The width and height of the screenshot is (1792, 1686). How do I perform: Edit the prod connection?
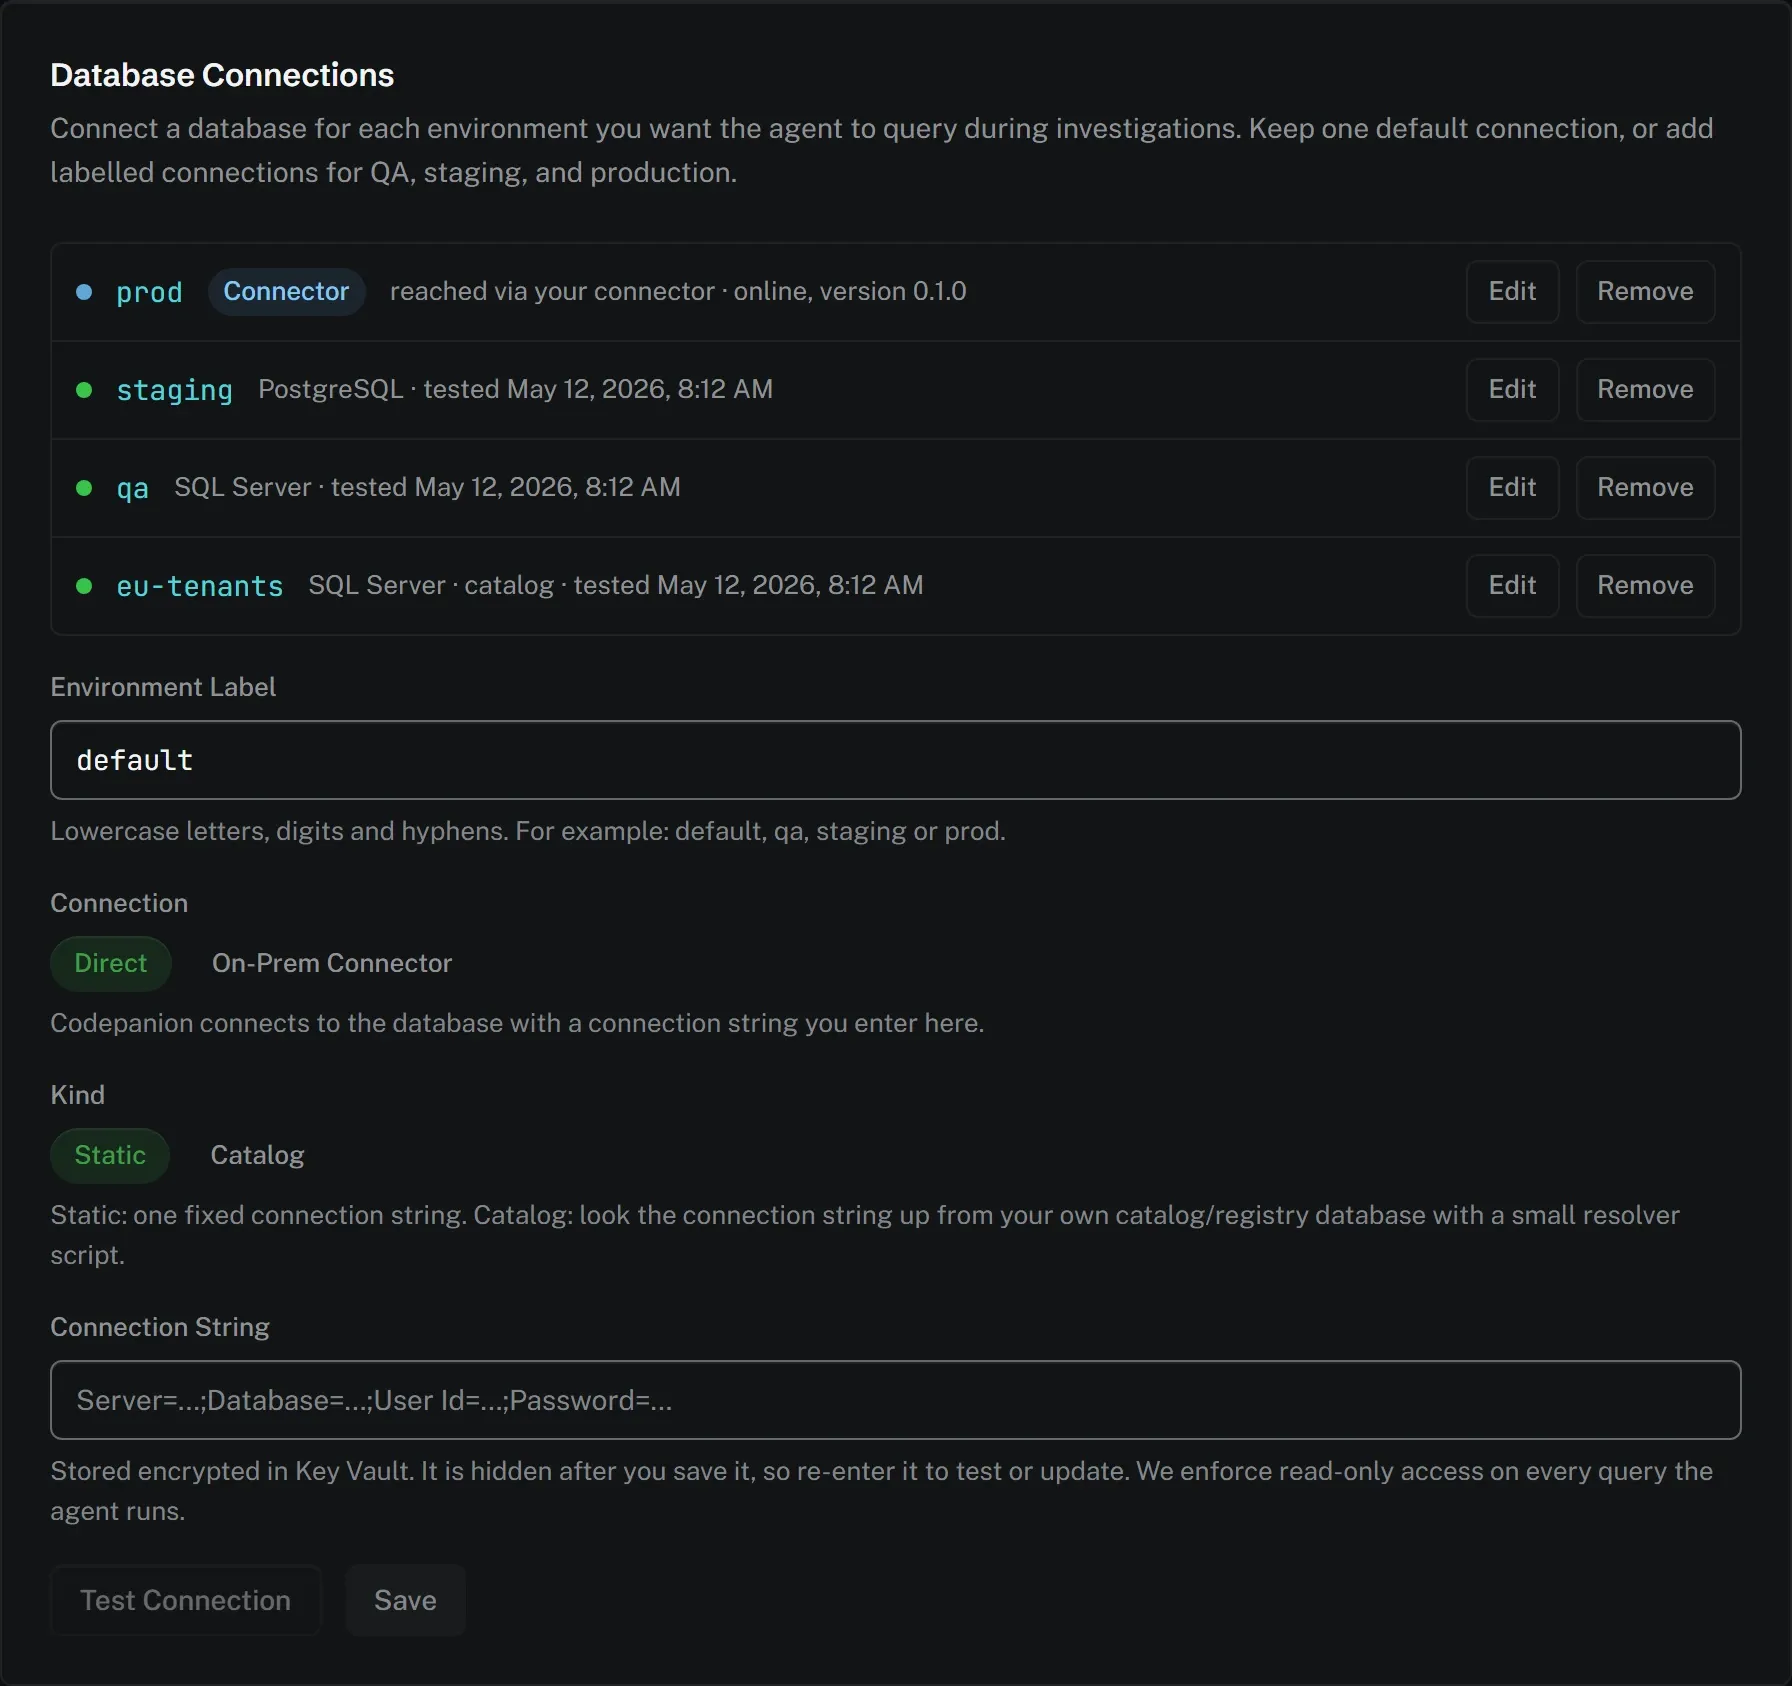point(1512,292)
